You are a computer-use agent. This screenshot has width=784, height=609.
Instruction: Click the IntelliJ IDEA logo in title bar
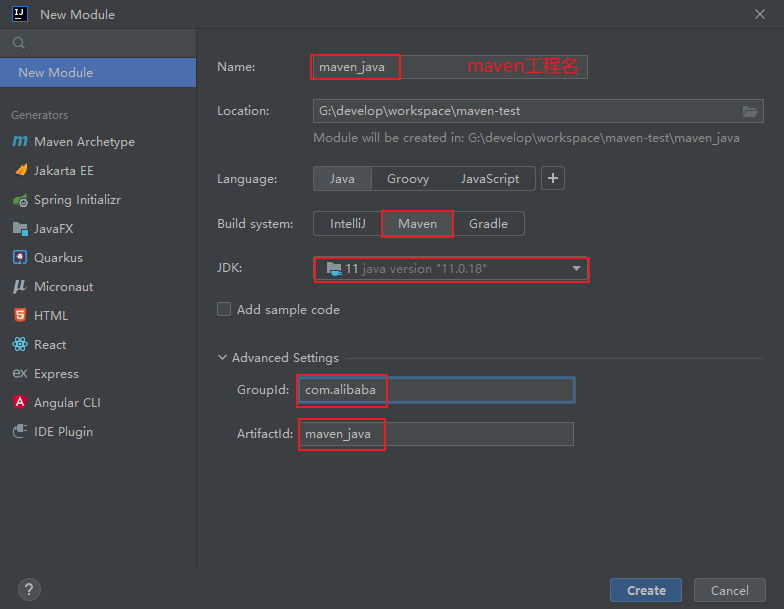pyautogui.click(x=20, y=14)
